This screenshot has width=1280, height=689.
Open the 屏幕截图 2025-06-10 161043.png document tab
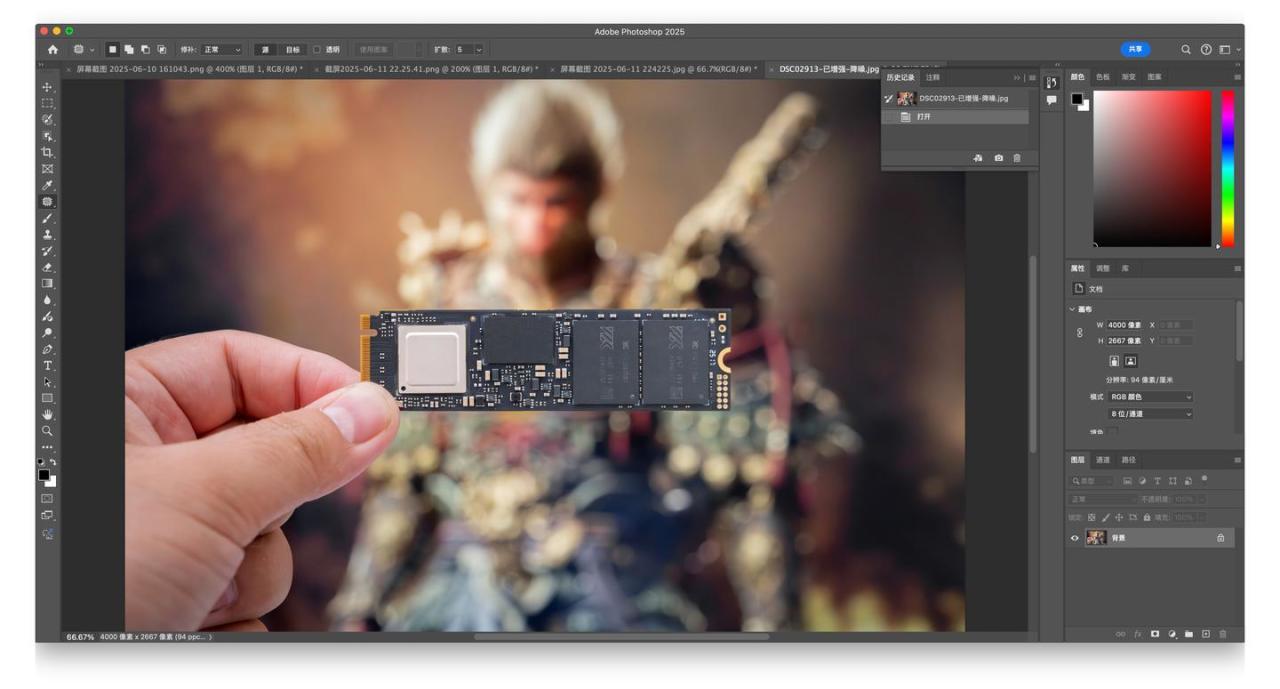185,69
